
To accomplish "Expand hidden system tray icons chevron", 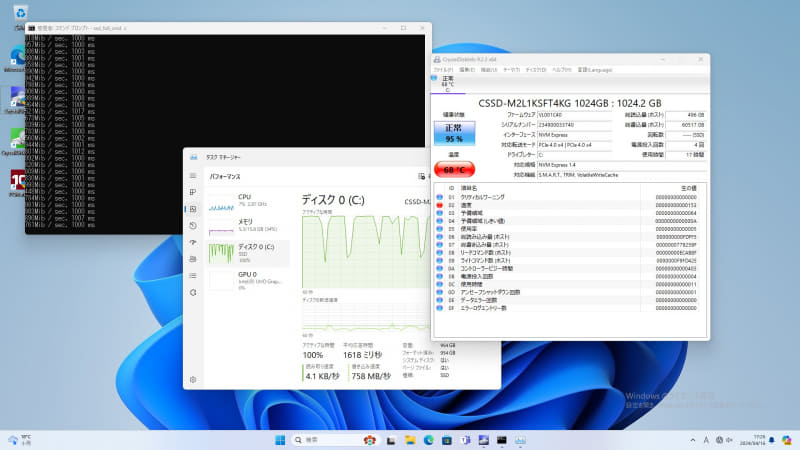I will pyautogui.click(x=692, y=440).
